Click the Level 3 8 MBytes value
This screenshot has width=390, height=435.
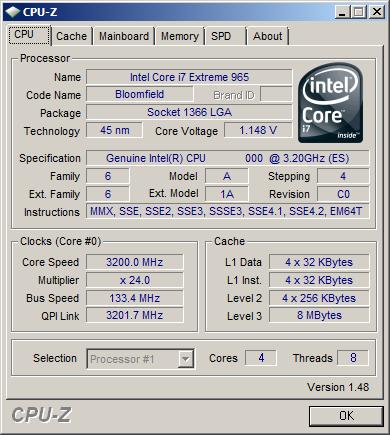[x=319, y=315]
